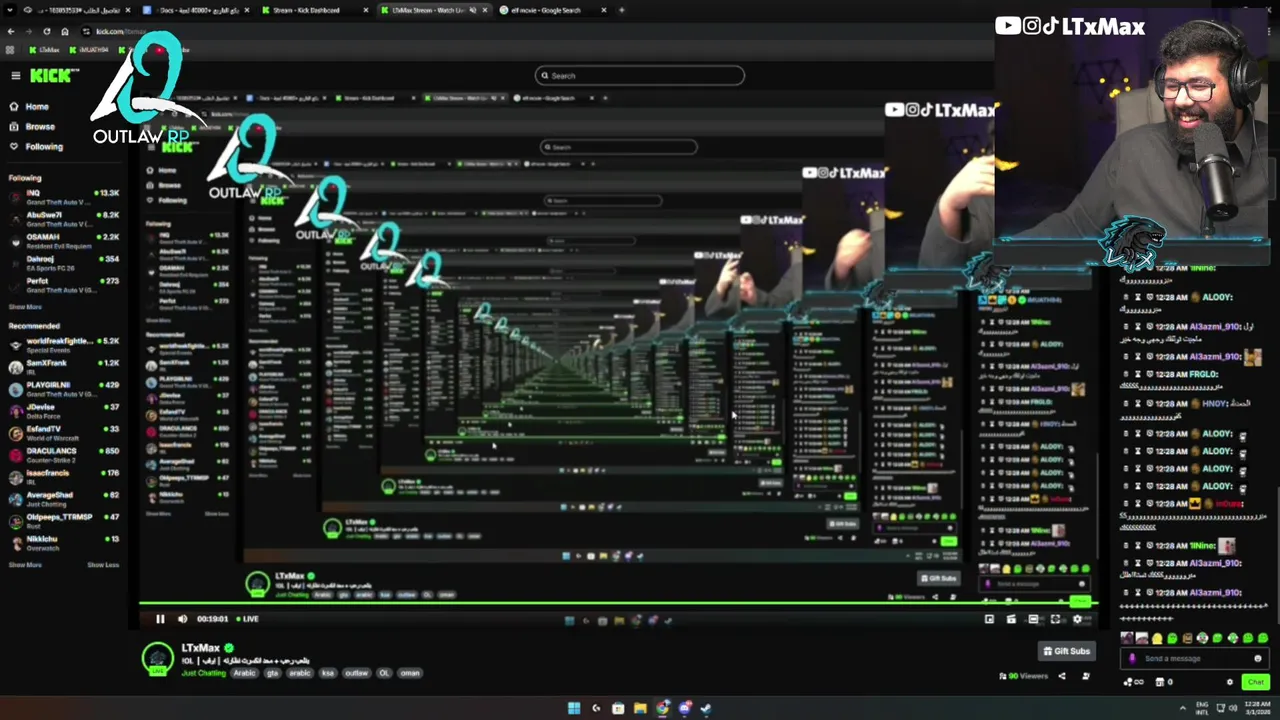Select the oman tag
Viewport: 1280px width, 720px height.
pyautogui.click(x=410, y=673)
